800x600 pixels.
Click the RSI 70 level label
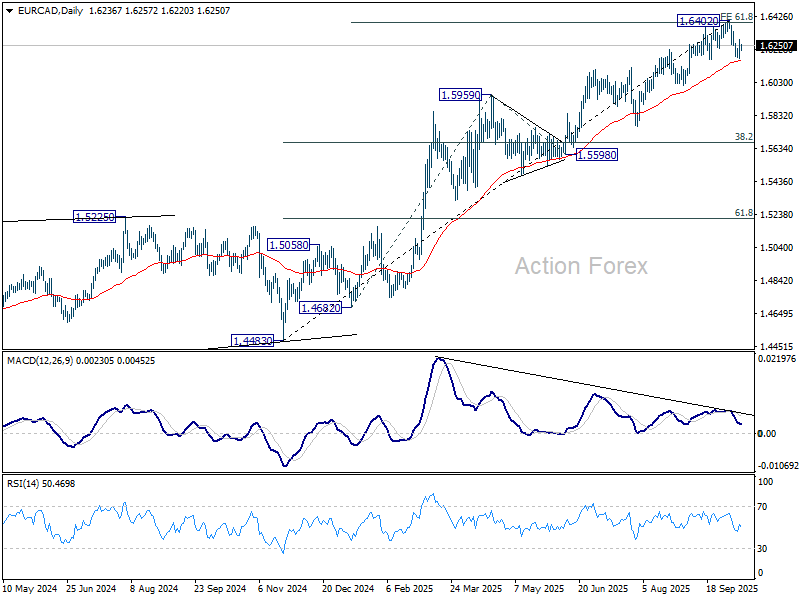pos(762,507)
